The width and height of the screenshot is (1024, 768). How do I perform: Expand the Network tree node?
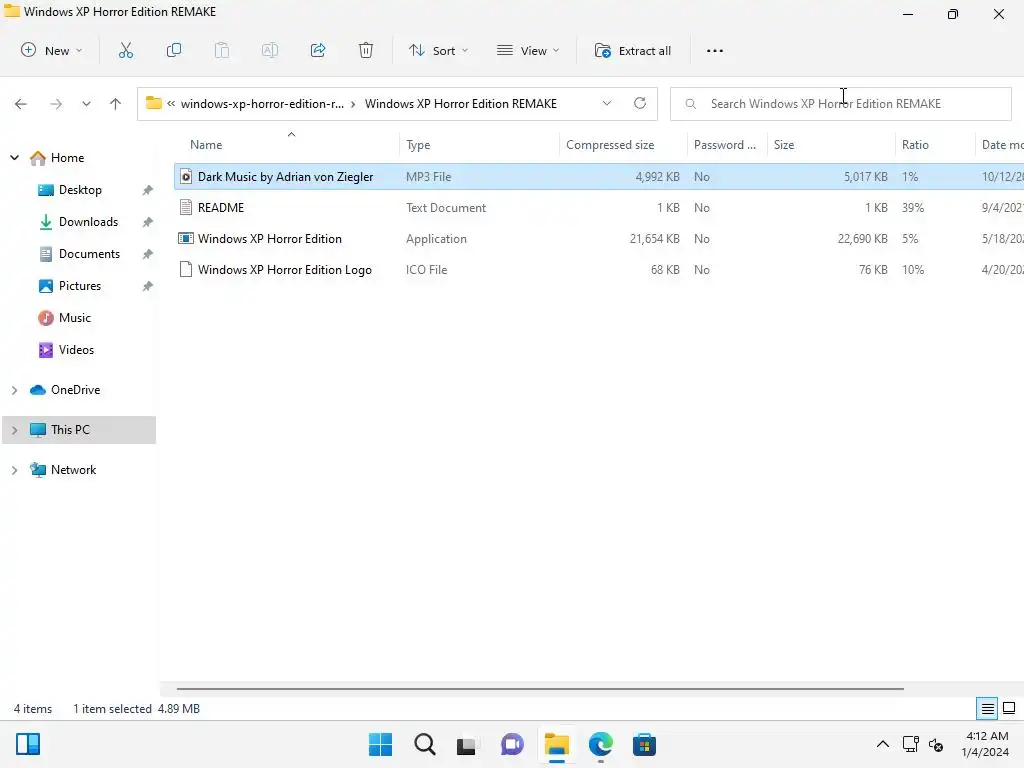pyautogui.click(x=14, y=470)
